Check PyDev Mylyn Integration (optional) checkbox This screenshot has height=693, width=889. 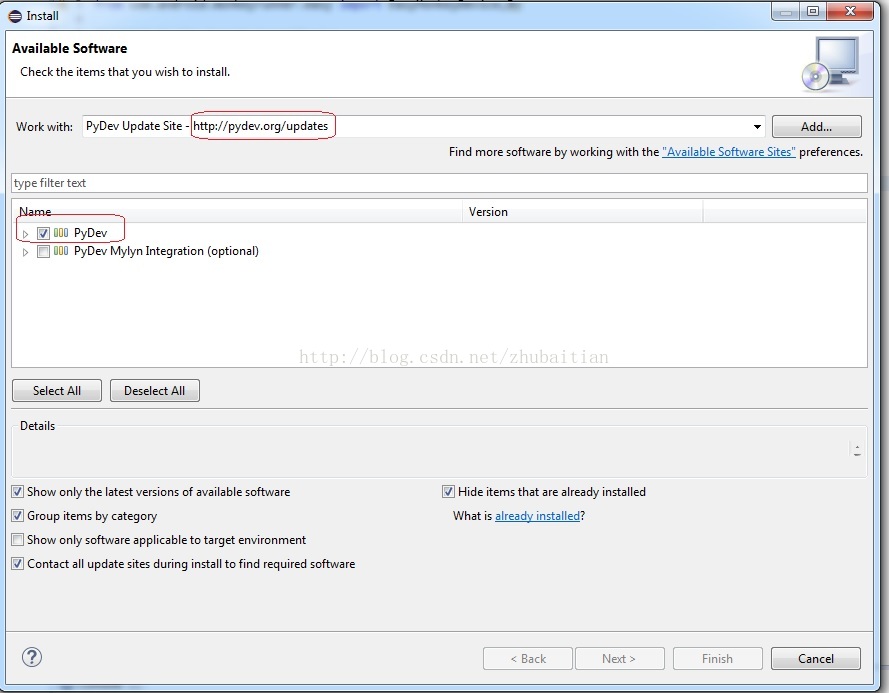pyautogui.click(x=43, y=251)
